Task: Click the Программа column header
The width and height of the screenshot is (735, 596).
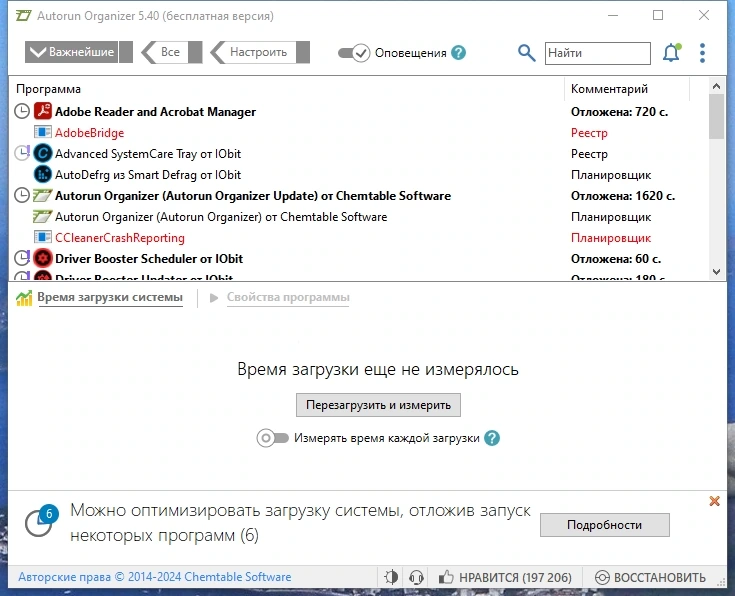Action: coord(48,89)
